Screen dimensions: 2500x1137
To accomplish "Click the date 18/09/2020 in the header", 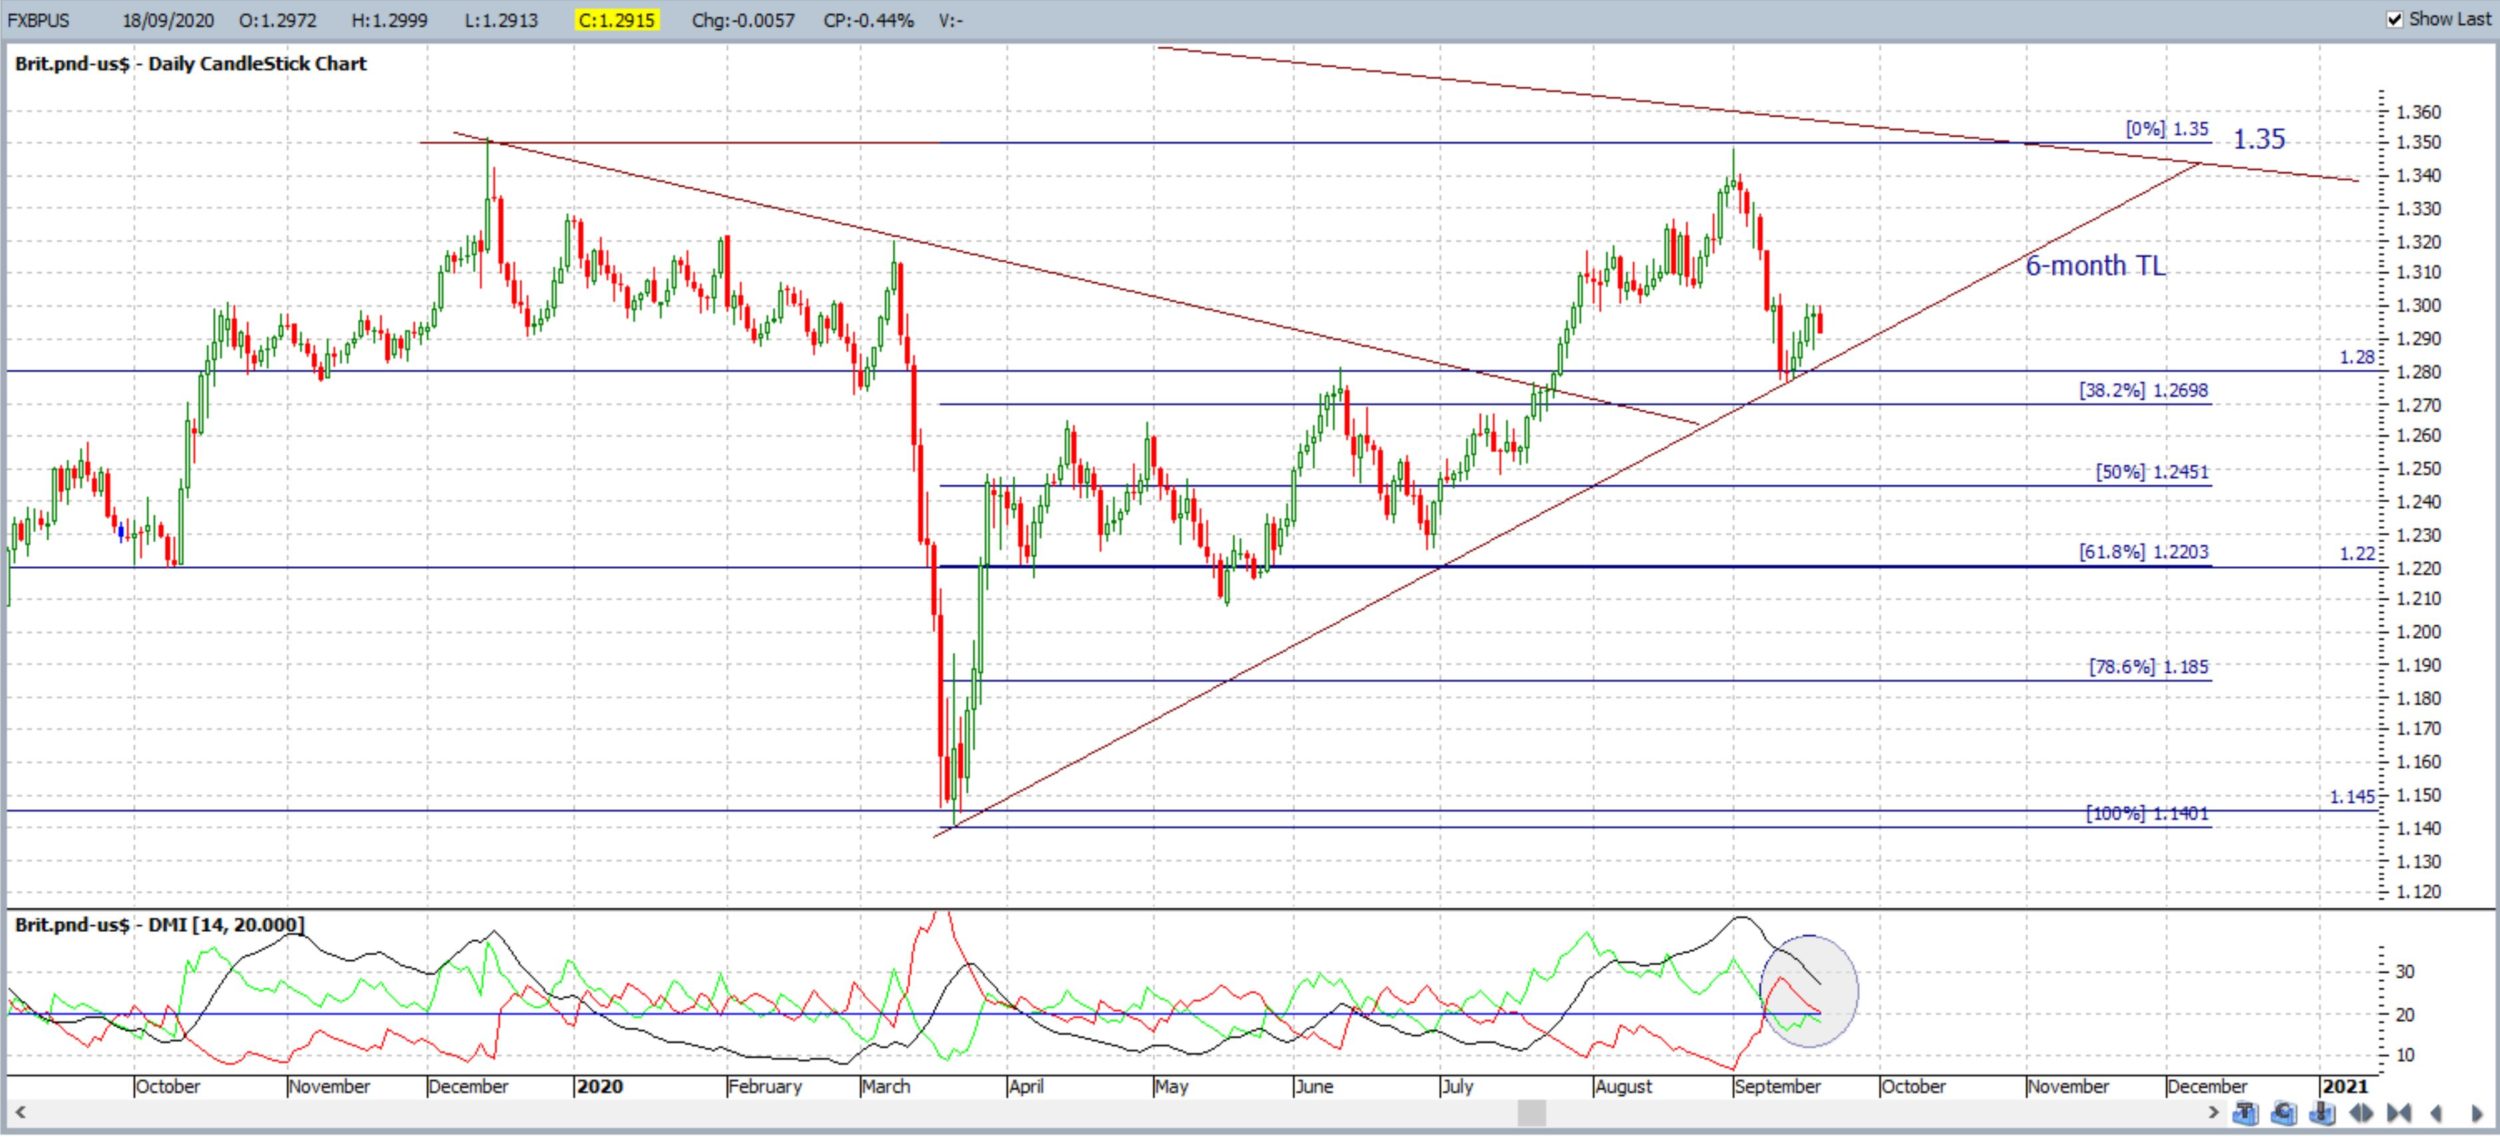I will [x=168, y=20].
